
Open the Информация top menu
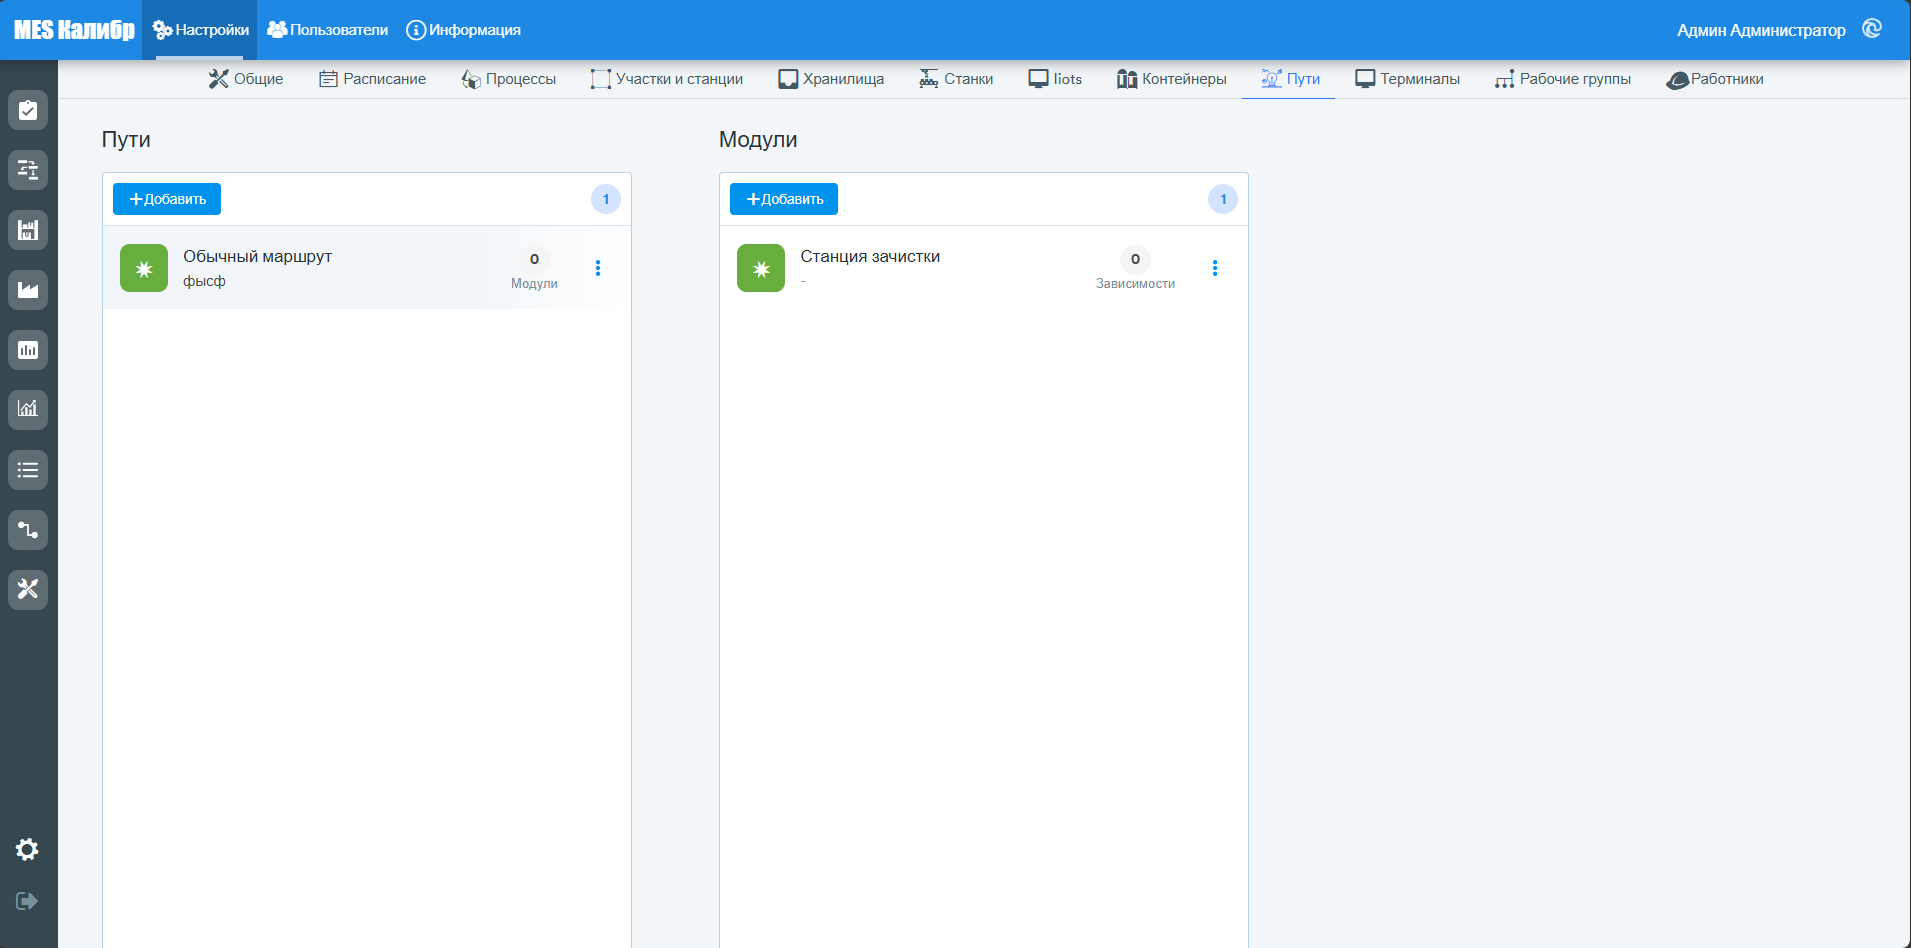463,30
